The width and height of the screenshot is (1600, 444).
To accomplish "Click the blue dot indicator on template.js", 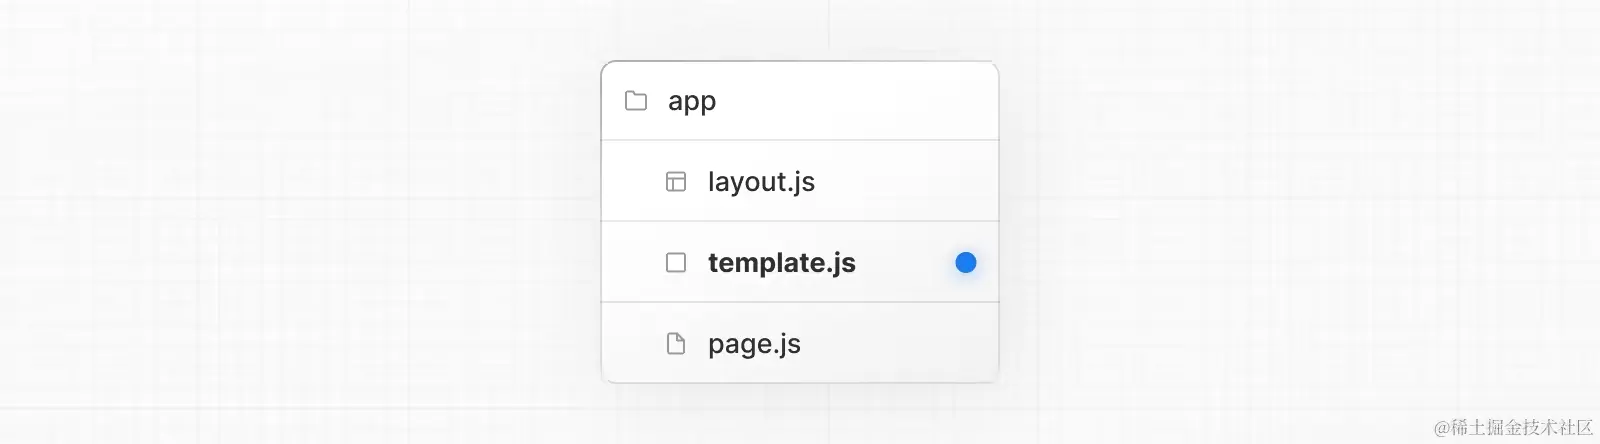I will click(966, 262).
